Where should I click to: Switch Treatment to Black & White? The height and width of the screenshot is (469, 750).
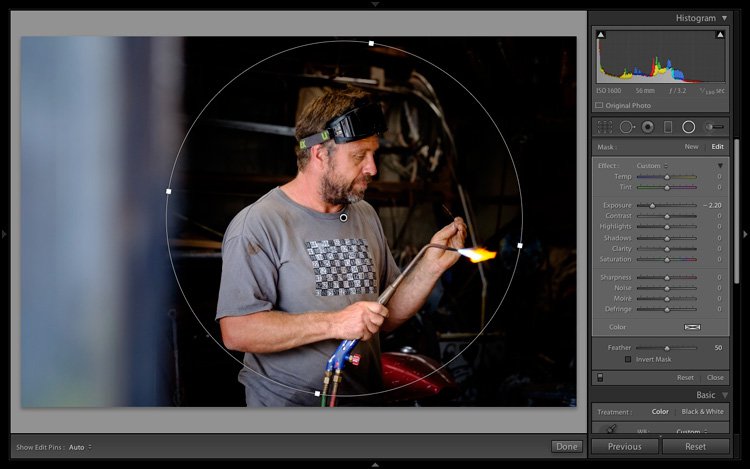[702, 412]
